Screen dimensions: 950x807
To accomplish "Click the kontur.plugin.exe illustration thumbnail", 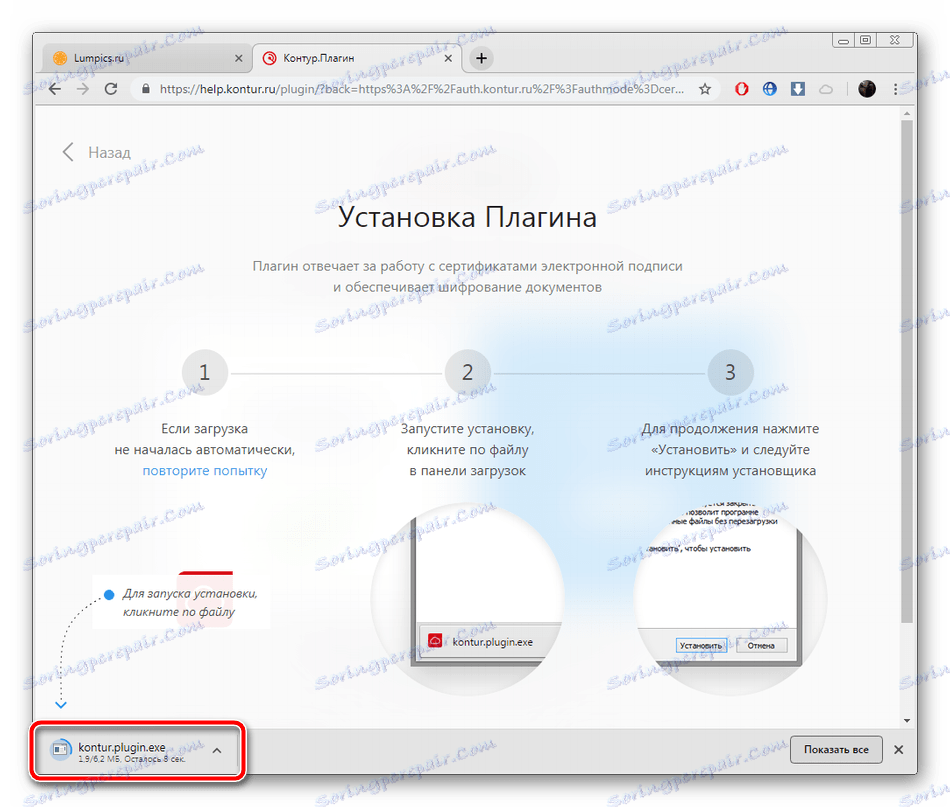I will click(x=468, y=599).
